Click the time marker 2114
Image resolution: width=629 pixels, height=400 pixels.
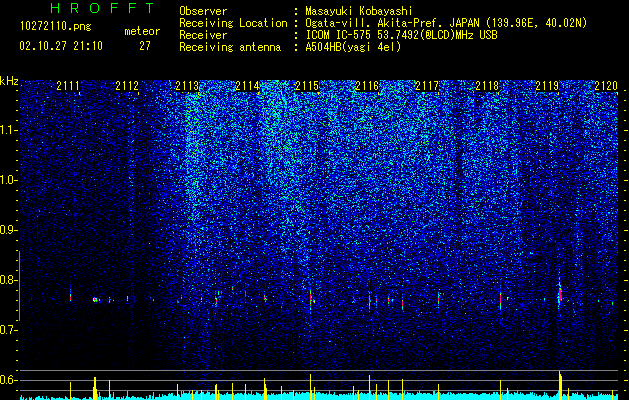point(248,86)
